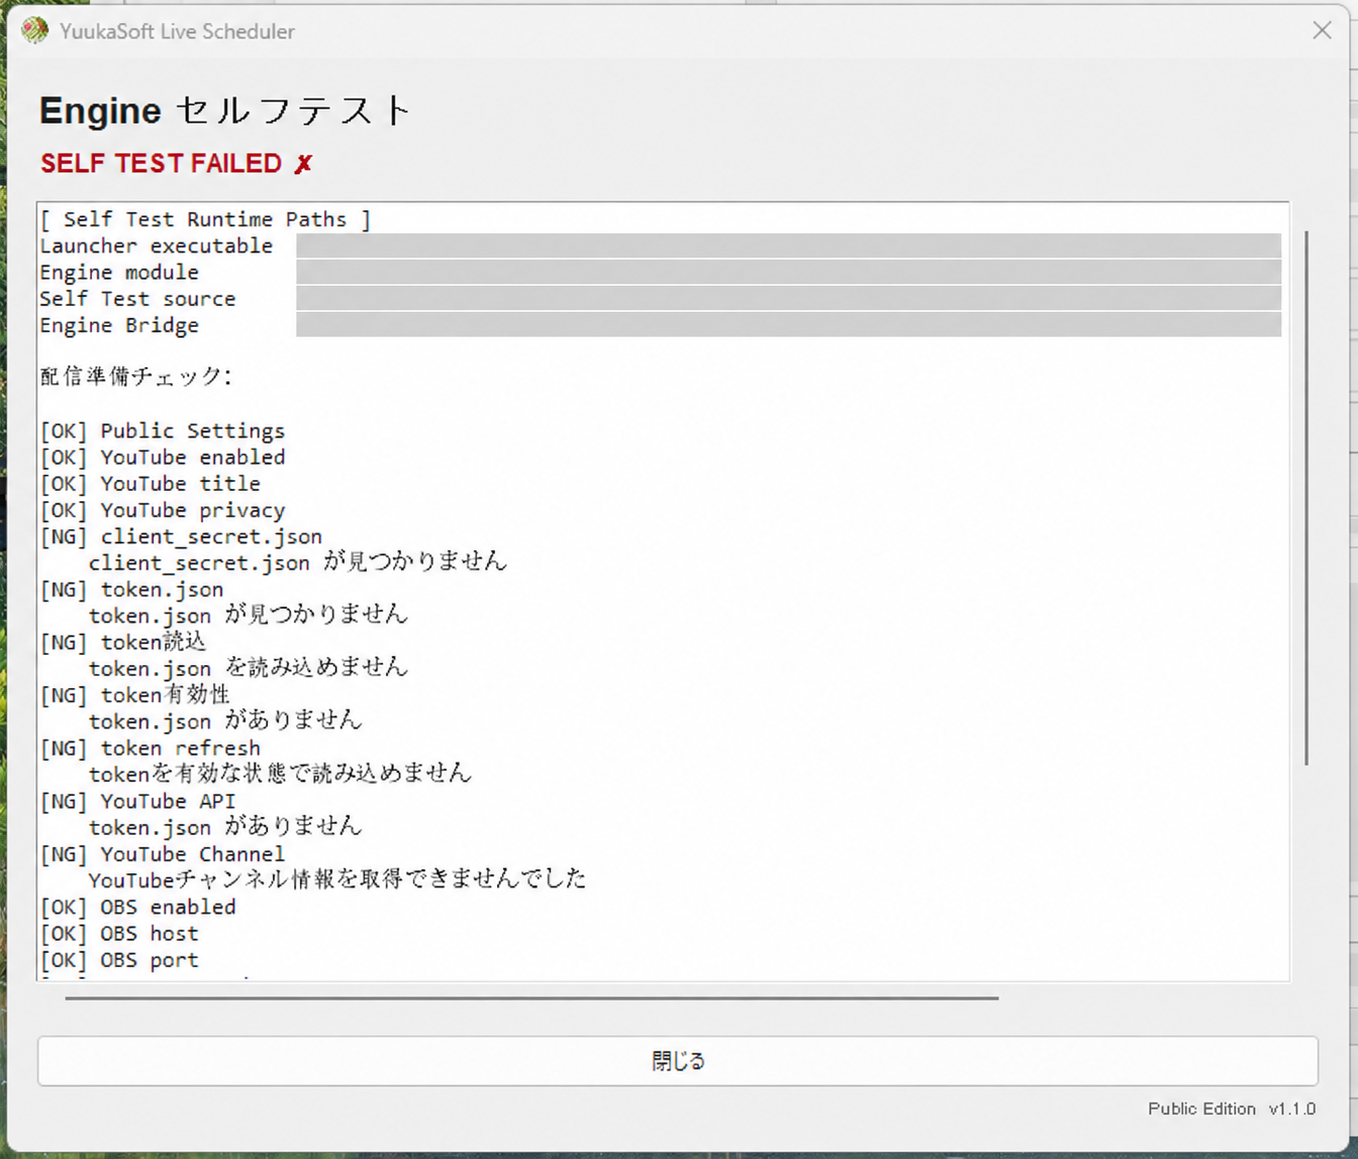Image resolution: width=1358 pixels, height=1159 pixels.
Task: Click the '[NG] token refresh' line
Action: click(150, 748)
